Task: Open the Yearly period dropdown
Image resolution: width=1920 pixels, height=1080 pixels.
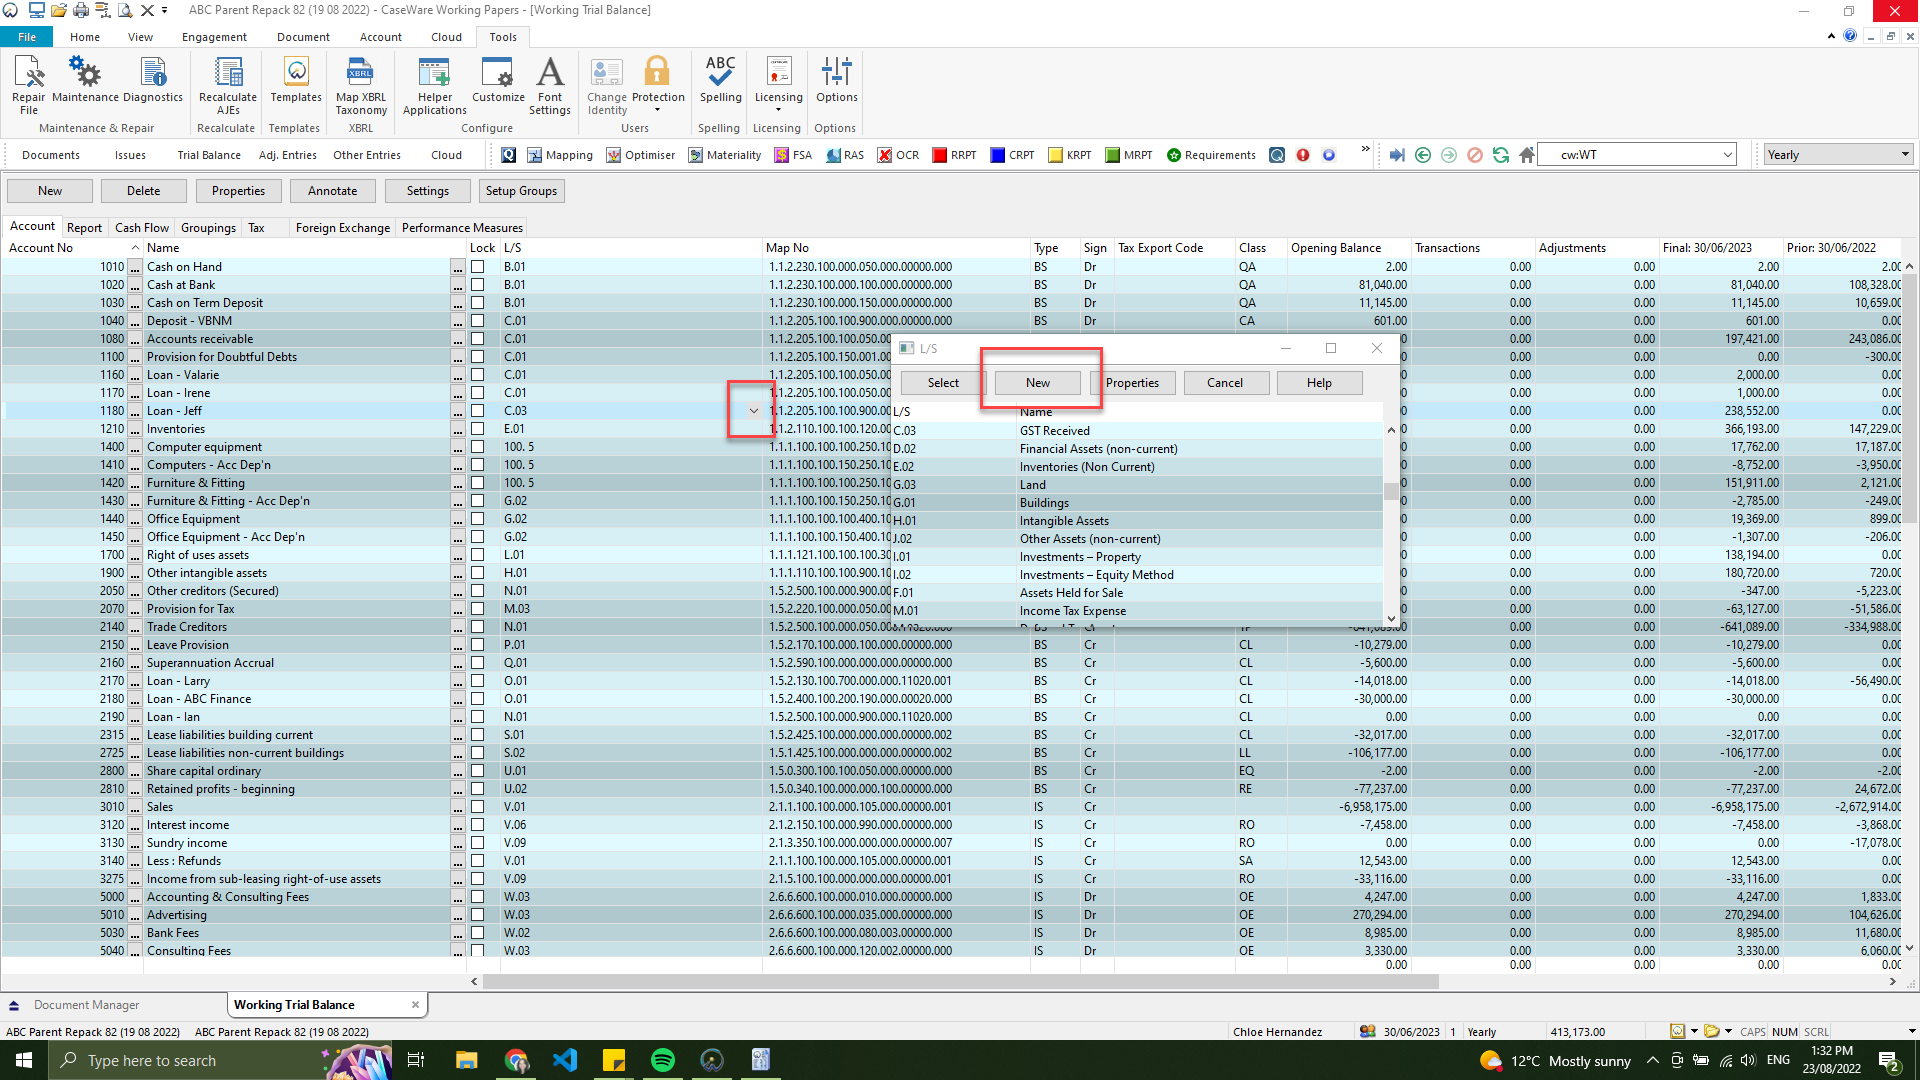Action: pos(1904,154)
